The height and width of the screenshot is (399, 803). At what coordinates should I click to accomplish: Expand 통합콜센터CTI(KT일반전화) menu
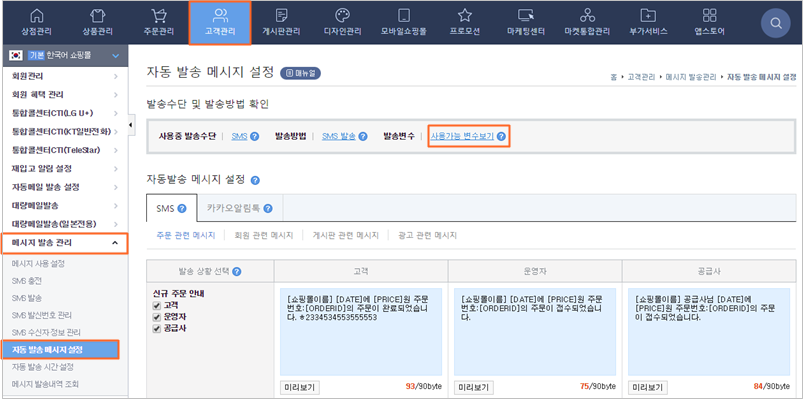[x=65, y=132]
